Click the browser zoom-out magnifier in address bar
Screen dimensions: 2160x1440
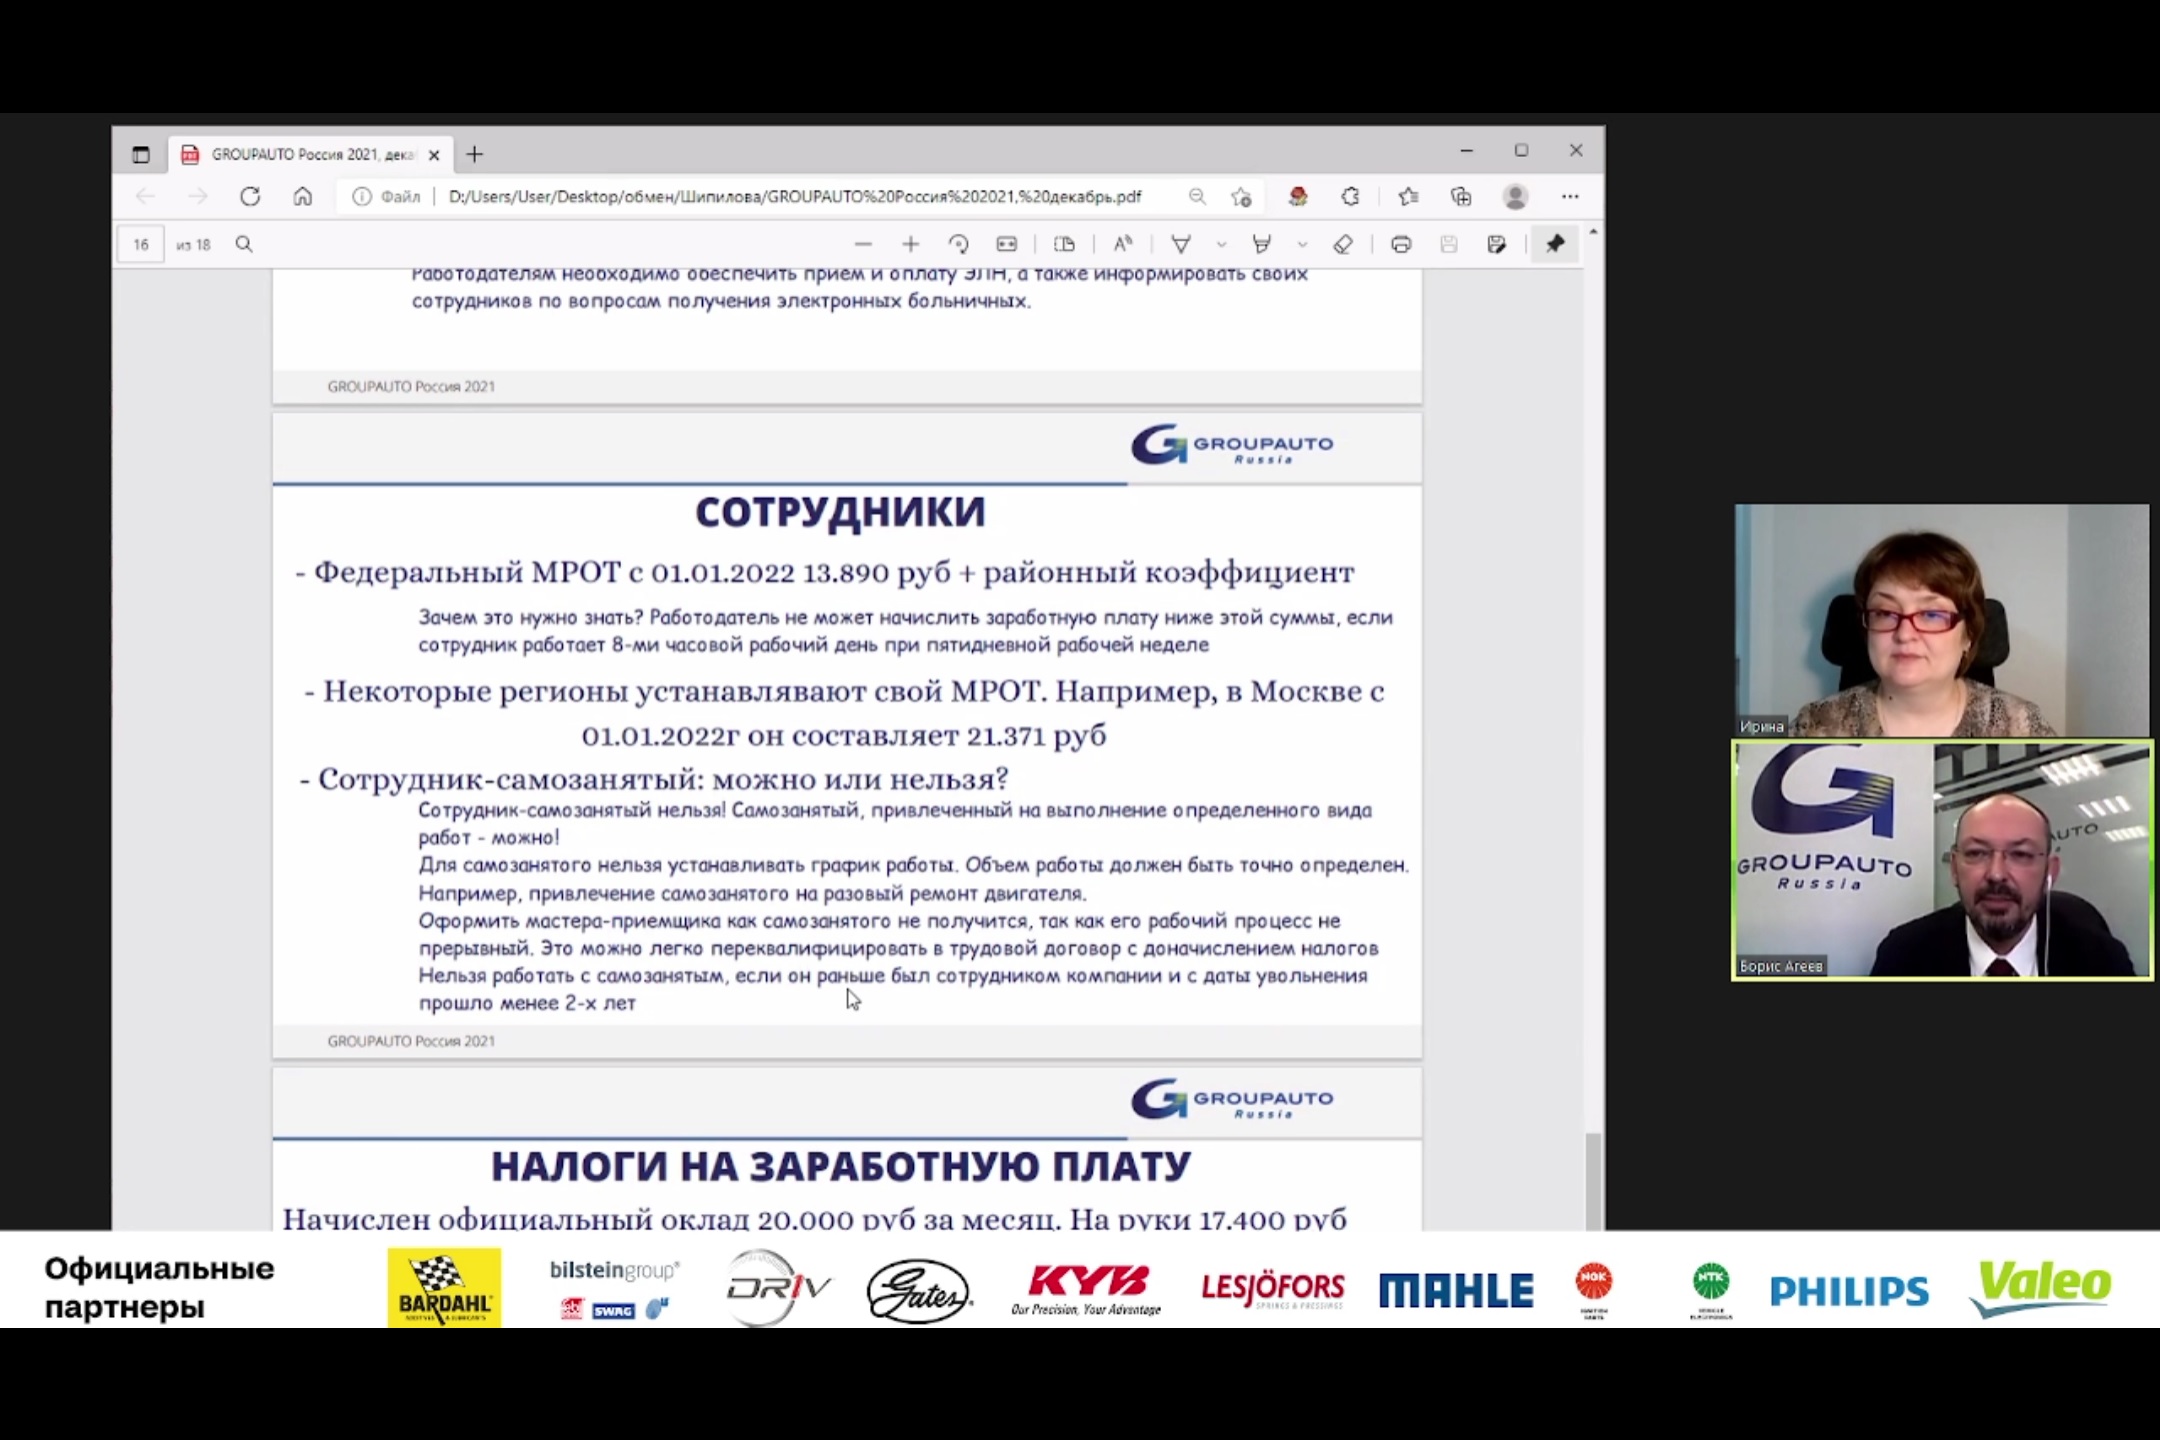[x=1197, y=196]
